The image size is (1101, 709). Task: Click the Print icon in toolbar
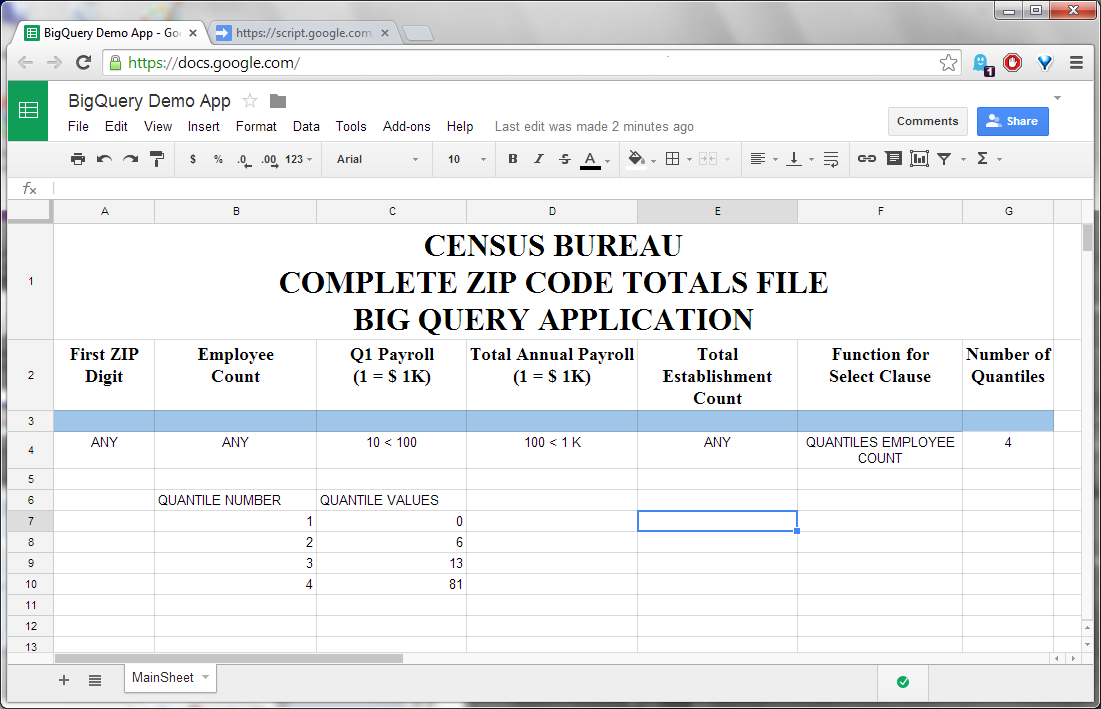(78, 159)
